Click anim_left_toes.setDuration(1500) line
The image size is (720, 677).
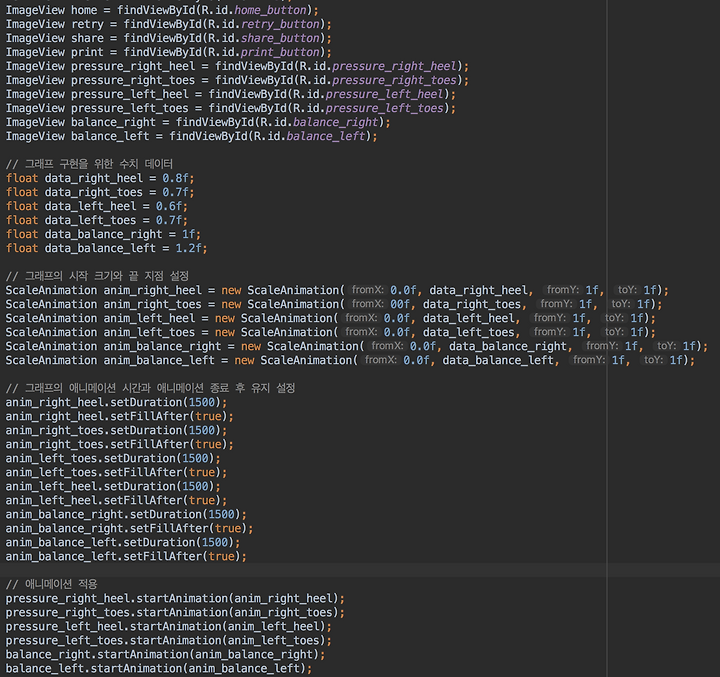pos(113,458)
